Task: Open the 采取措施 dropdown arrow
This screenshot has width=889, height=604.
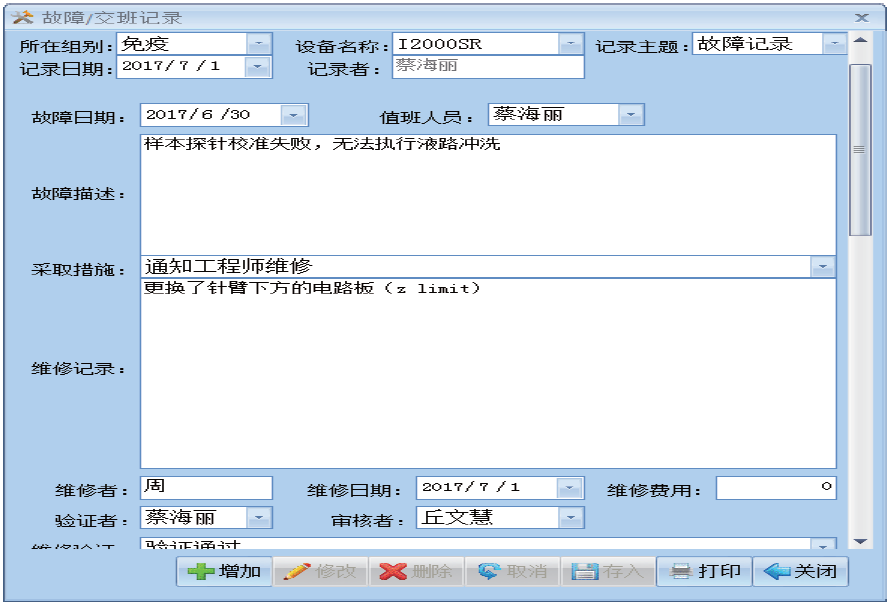Action: [823, 267]
